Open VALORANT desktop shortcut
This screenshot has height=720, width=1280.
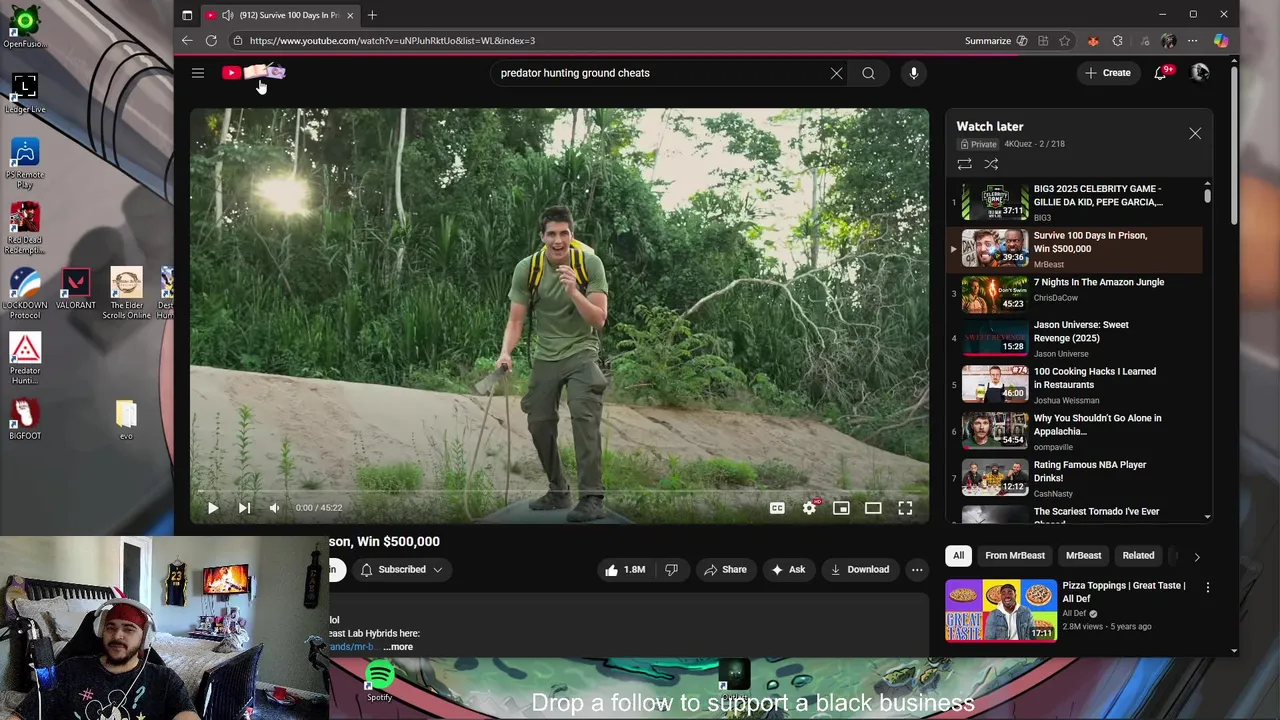tap(76, 290)
